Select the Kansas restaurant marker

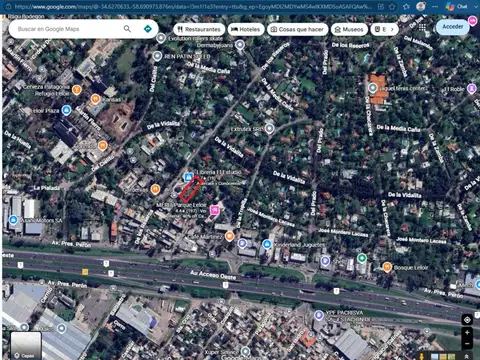pyautogui.click(x=96, y=99)
